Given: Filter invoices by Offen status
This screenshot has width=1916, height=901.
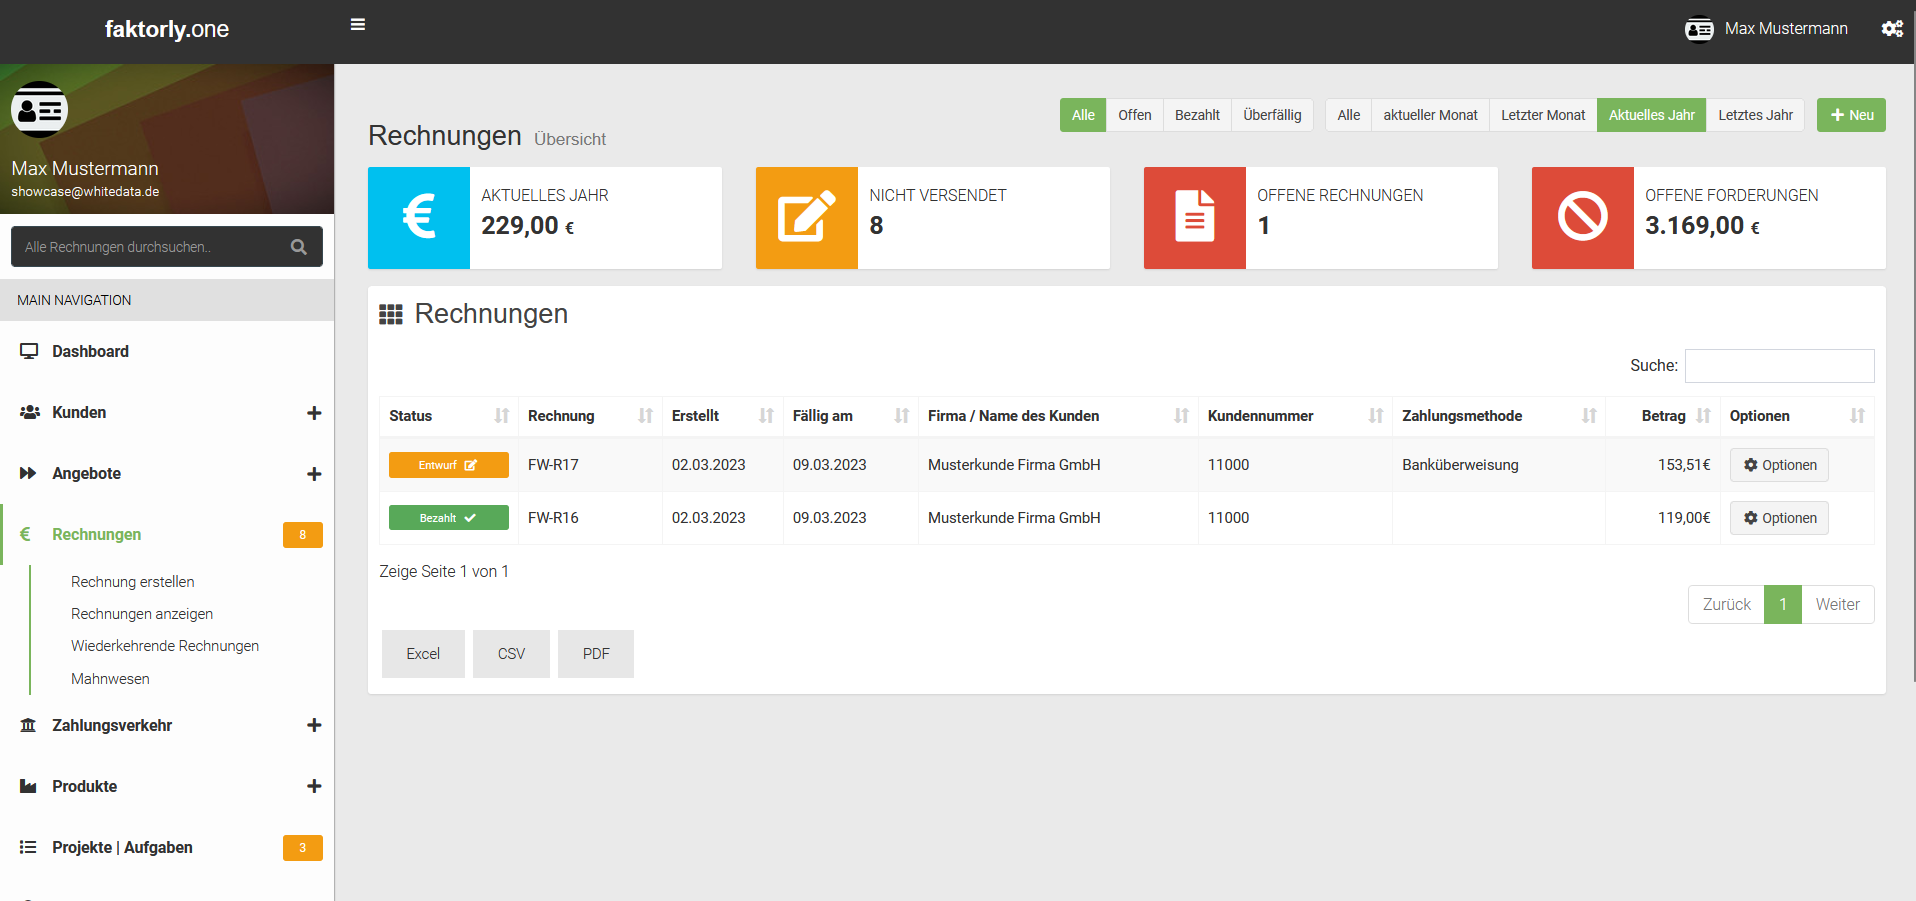Looking at the screenshot, I should (x=1135, y=115).
